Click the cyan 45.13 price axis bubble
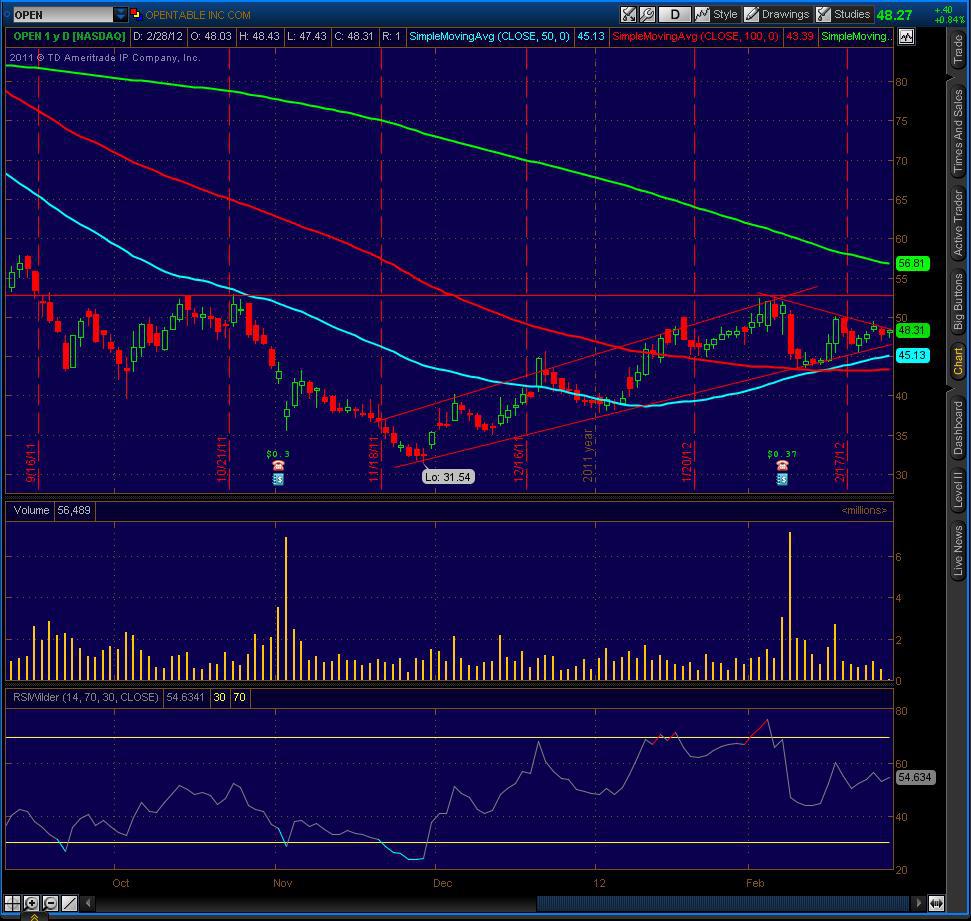Viewport: 971px width, 921px height. click(912, 356)
